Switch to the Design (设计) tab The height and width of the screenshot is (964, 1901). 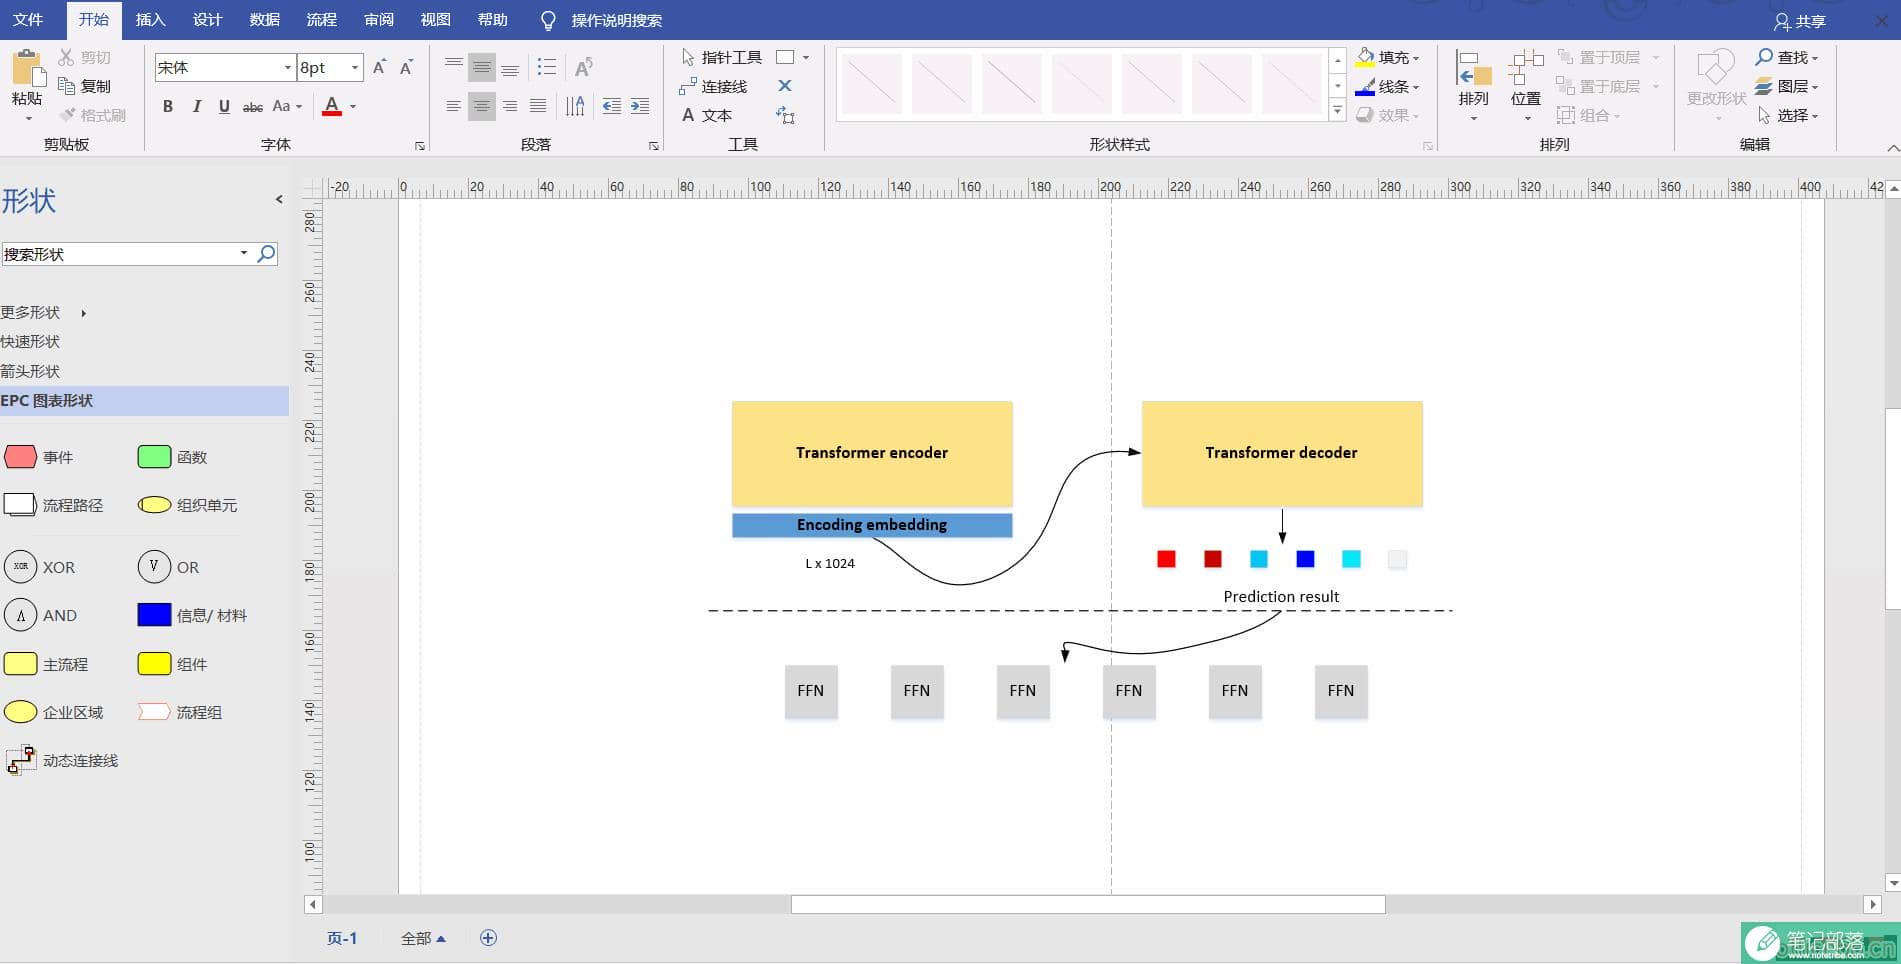207,20
